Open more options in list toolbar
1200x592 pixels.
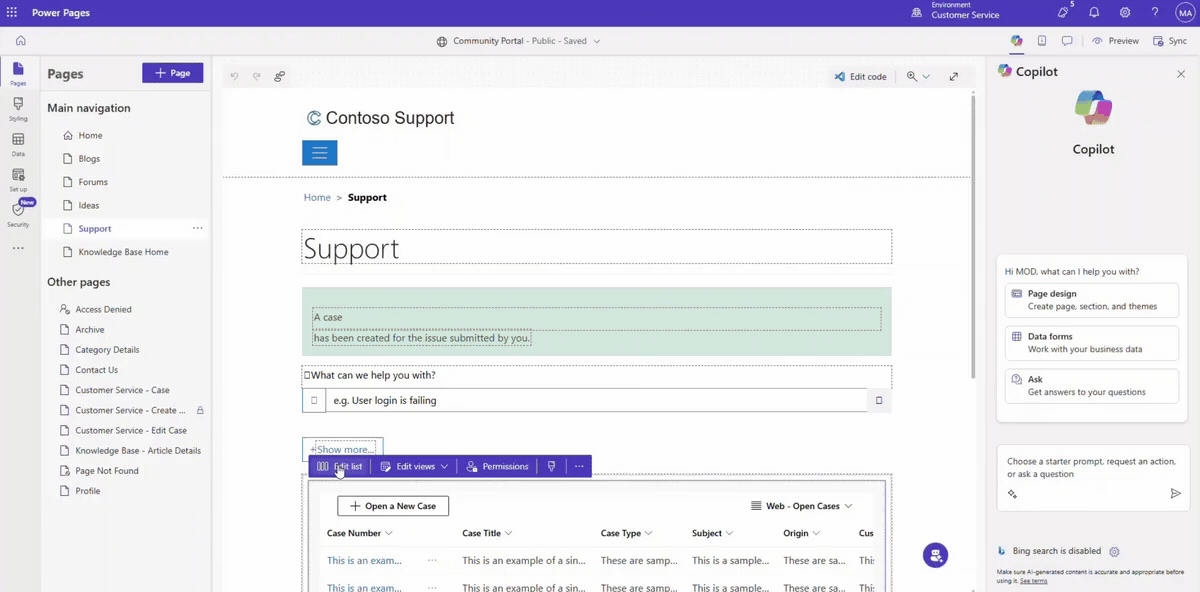coord(578,466)
